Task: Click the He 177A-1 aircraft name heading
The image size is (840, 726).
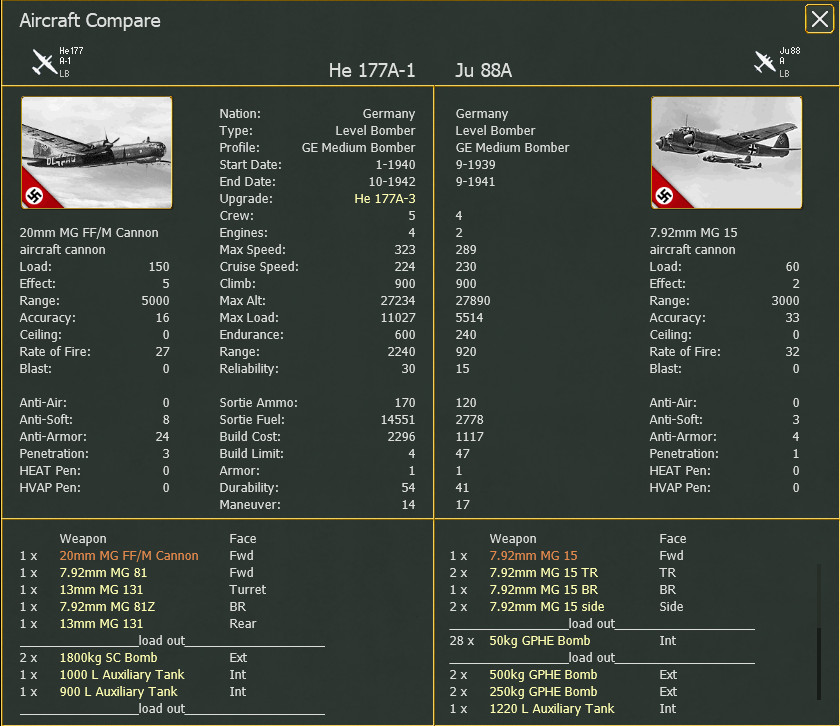Action: [x=372, y=70]
